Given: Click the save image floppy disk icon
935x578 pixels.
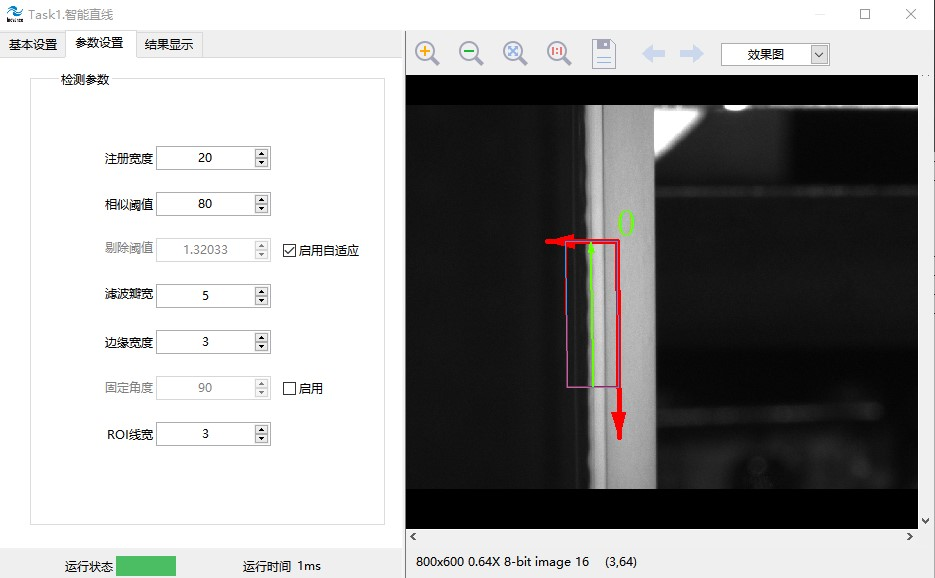Looking at the screenshot, I should (x=604, y=53).
